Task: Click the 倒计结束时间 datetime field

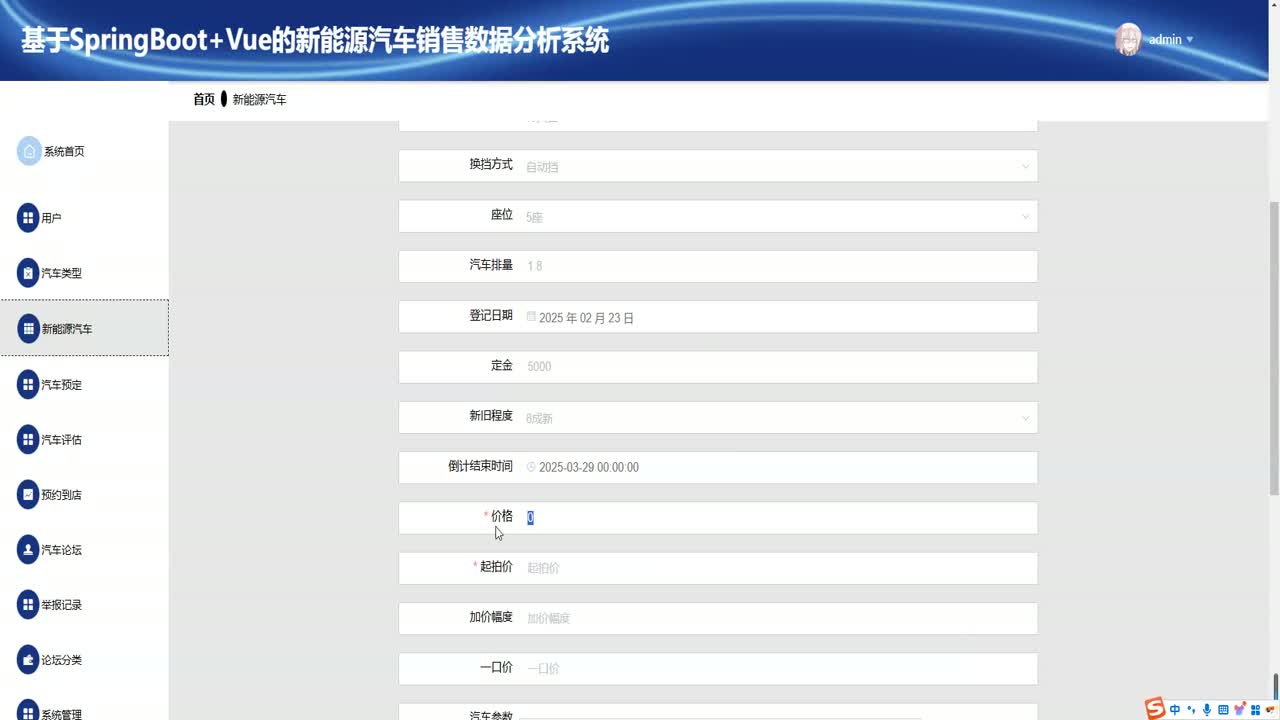Action: pyautogui.click(x=778, y=467)
